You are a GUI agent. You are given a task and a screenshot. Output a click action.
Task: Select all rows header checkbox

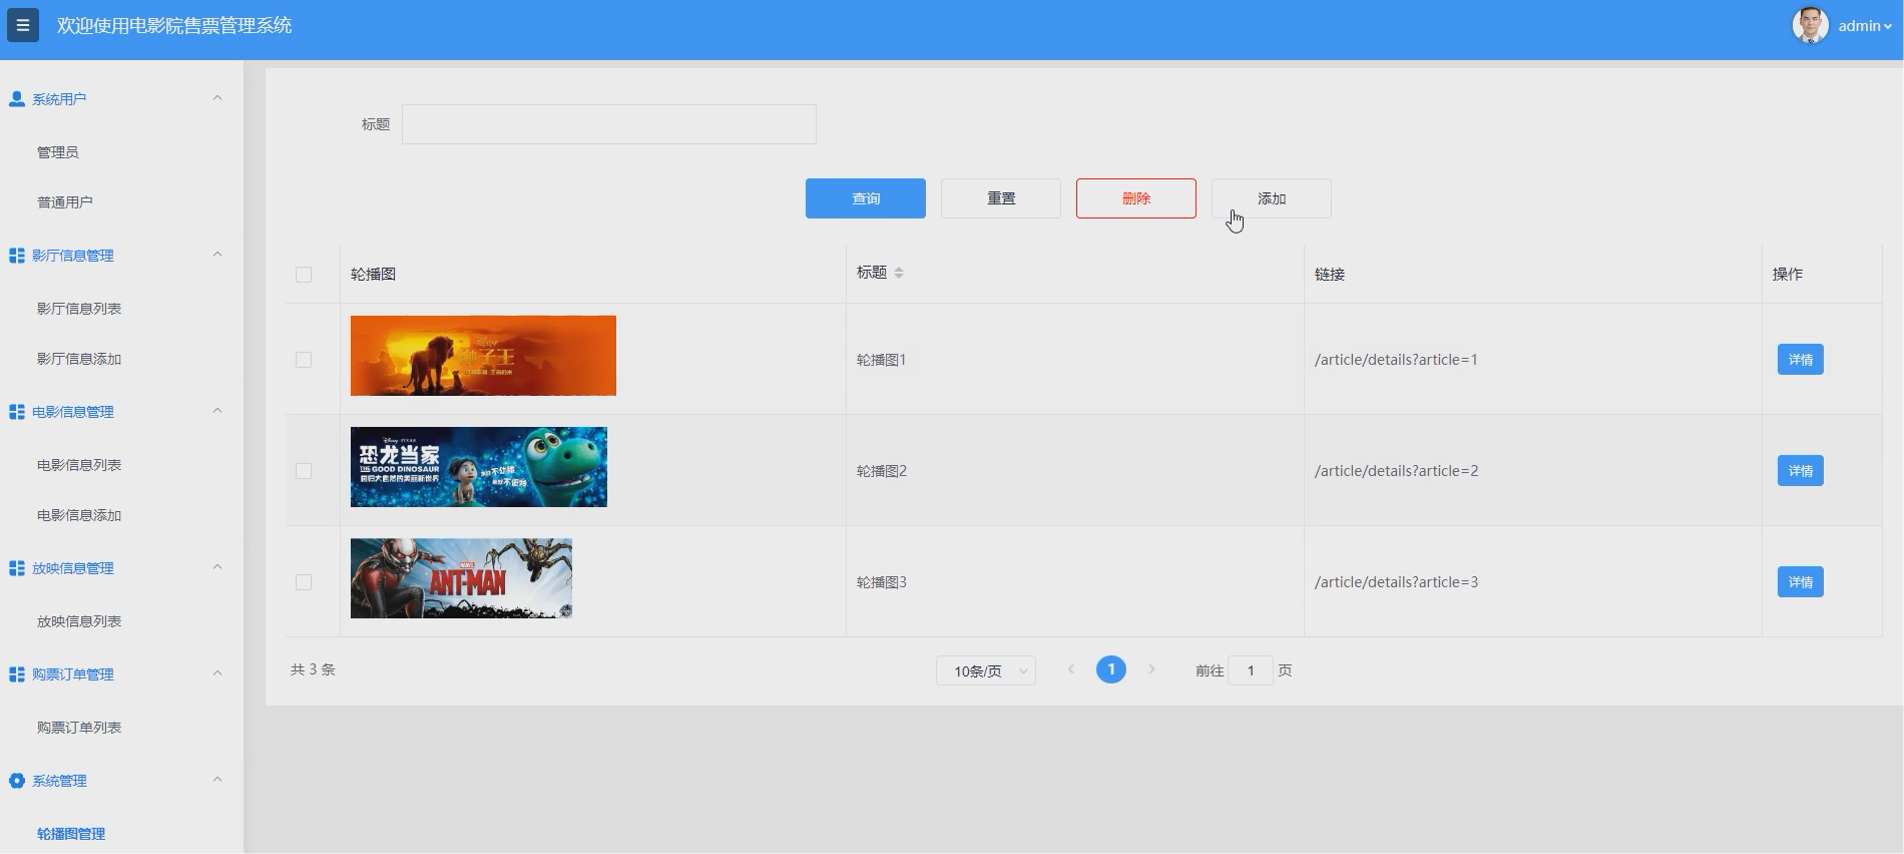pos(304,274)
